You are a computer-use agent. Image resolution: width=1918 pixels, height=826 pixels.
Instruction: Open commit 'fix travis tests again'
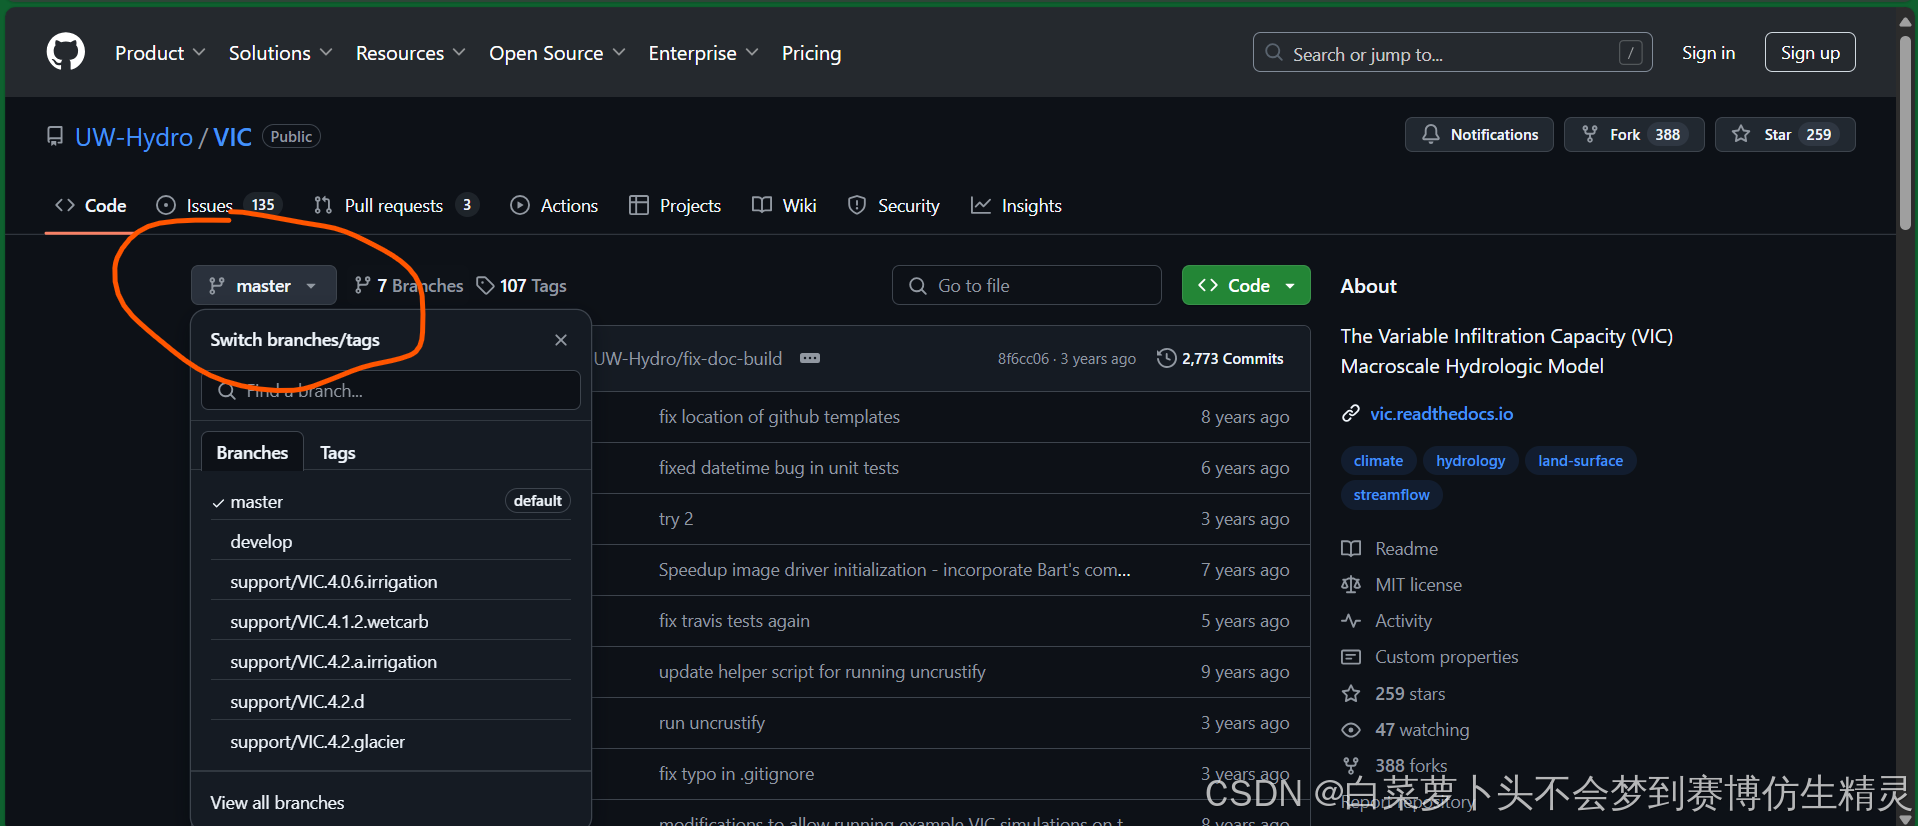pyautogui.click(x=734, y=621)
